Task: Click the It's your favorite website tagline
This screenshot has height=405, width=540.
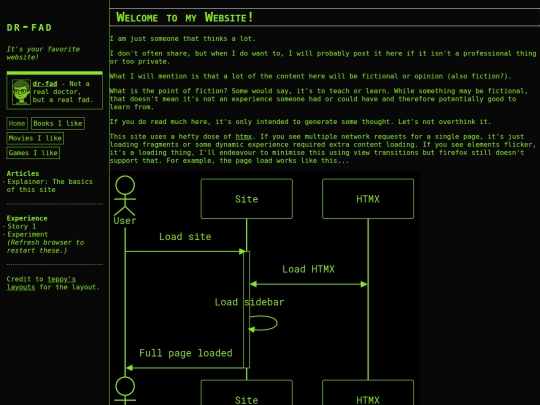Action: click(43, 53)
